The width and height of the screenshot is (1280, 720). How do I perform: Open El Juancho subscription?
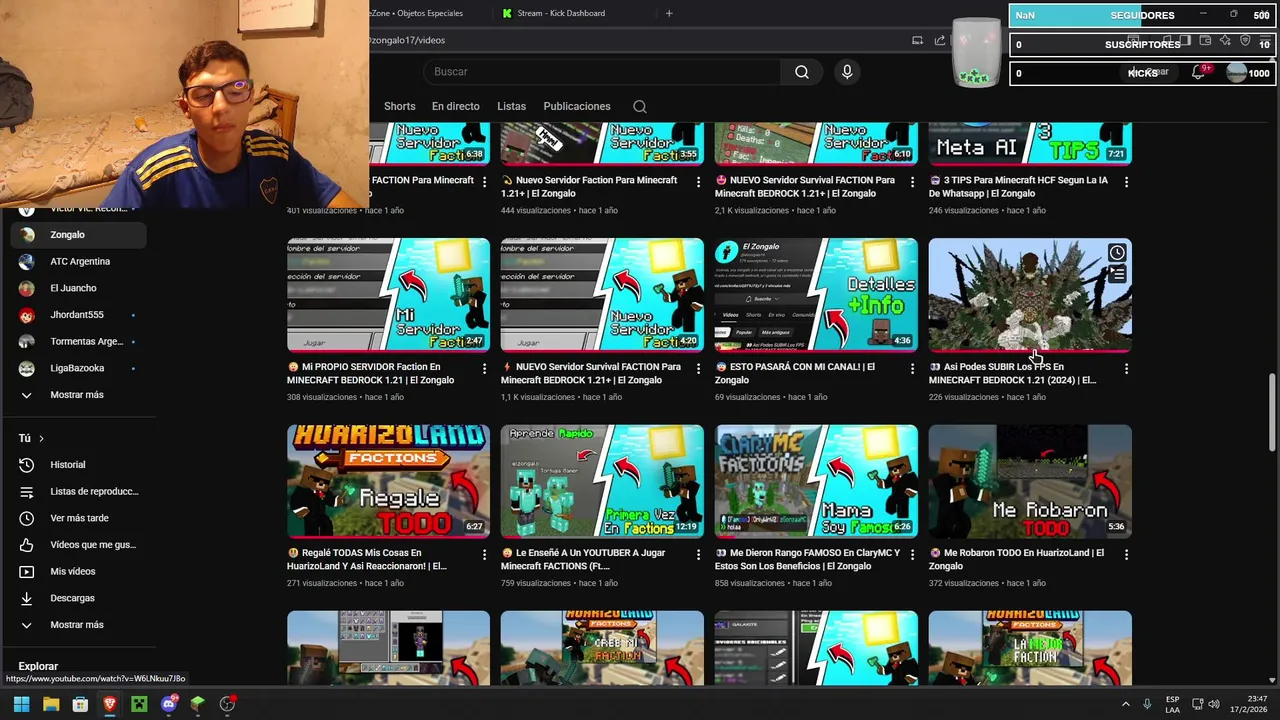click(78, 288)
